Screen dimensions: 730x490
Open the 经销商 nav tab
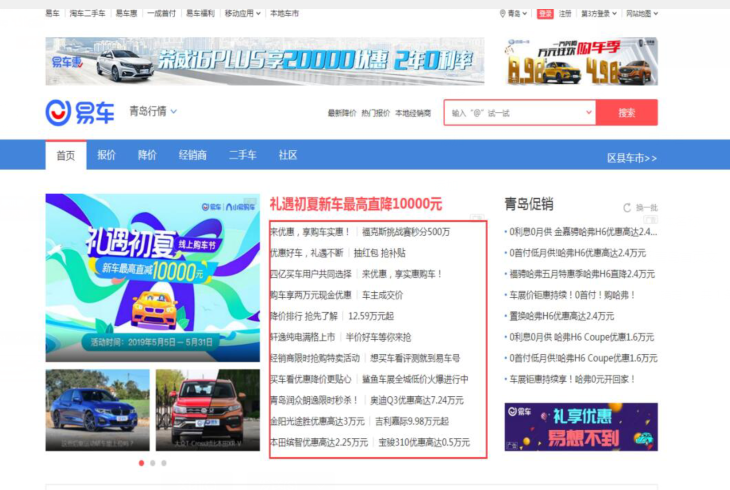tap(192, 155)
